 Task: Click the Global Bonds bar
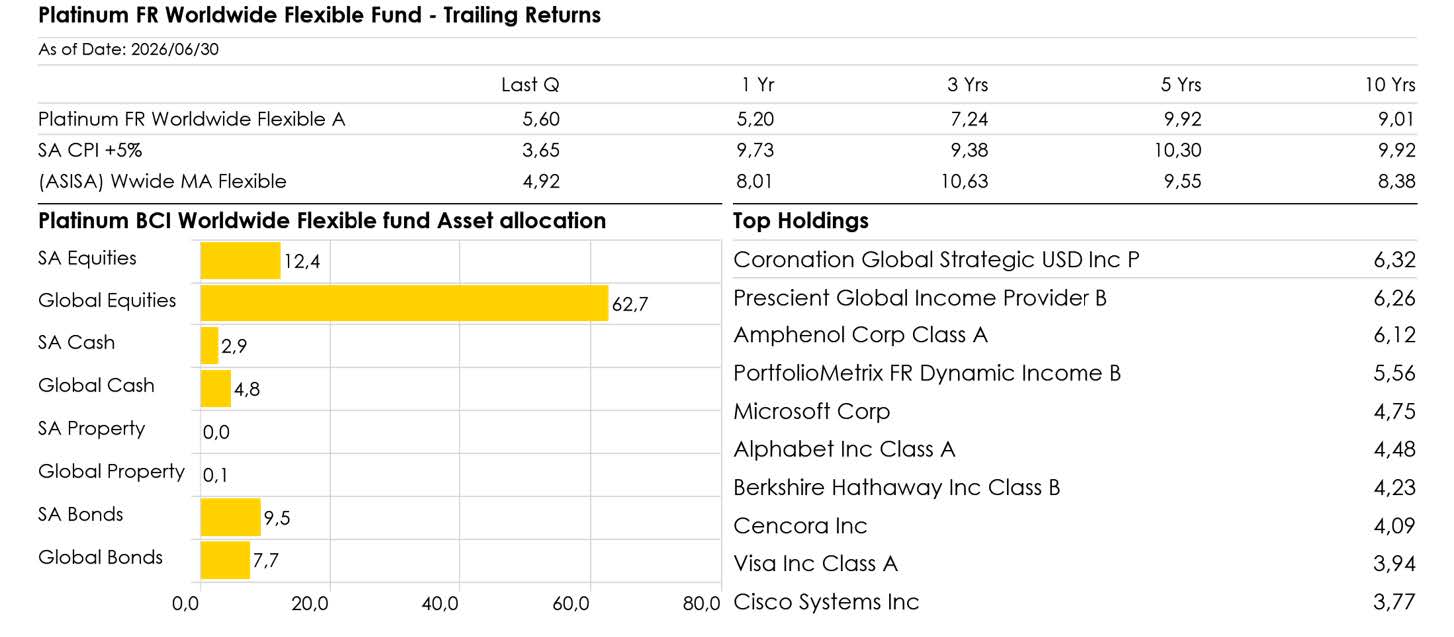225,560
